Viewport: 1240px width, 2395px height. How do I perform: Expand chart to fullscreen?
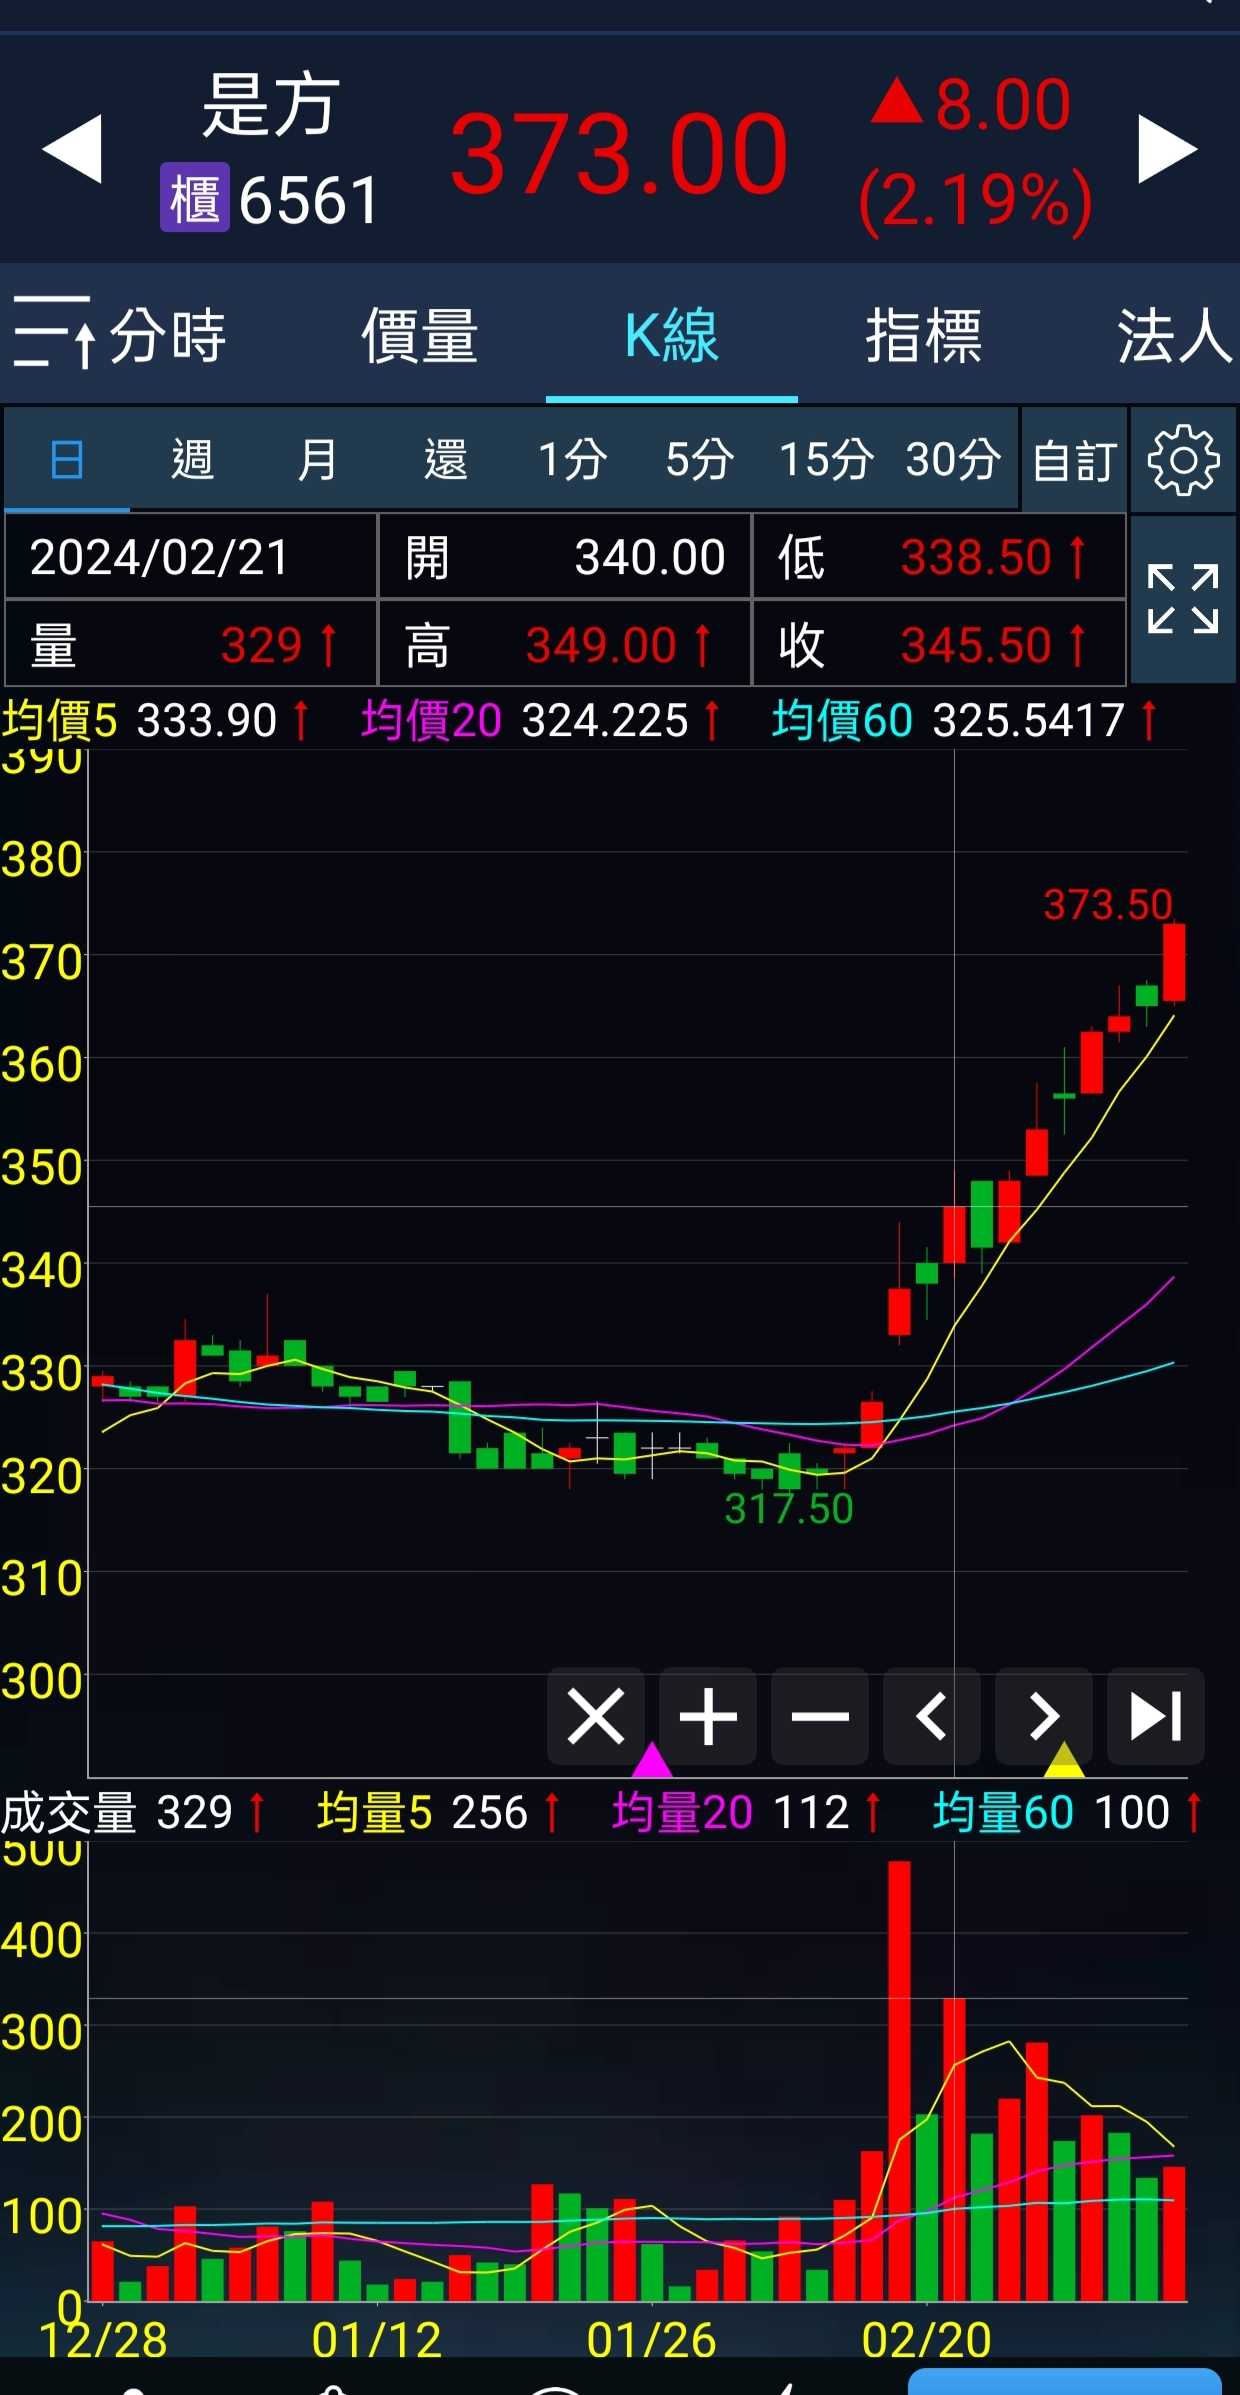1183,599
